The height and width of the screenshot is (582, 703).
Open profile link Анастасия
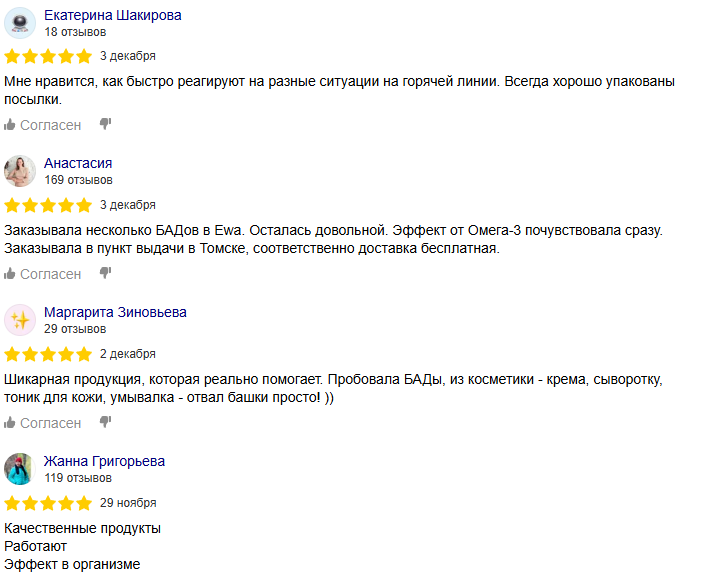pos(78,163)
